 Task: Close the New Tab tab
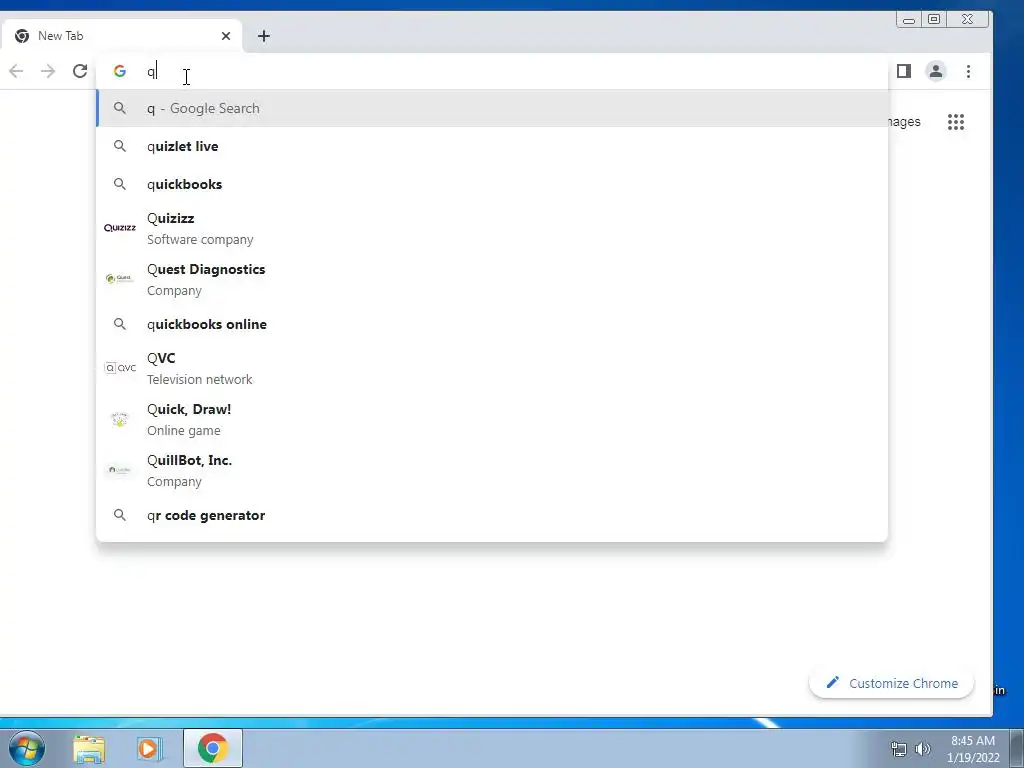pyautogui.click(x=226, y=36)
